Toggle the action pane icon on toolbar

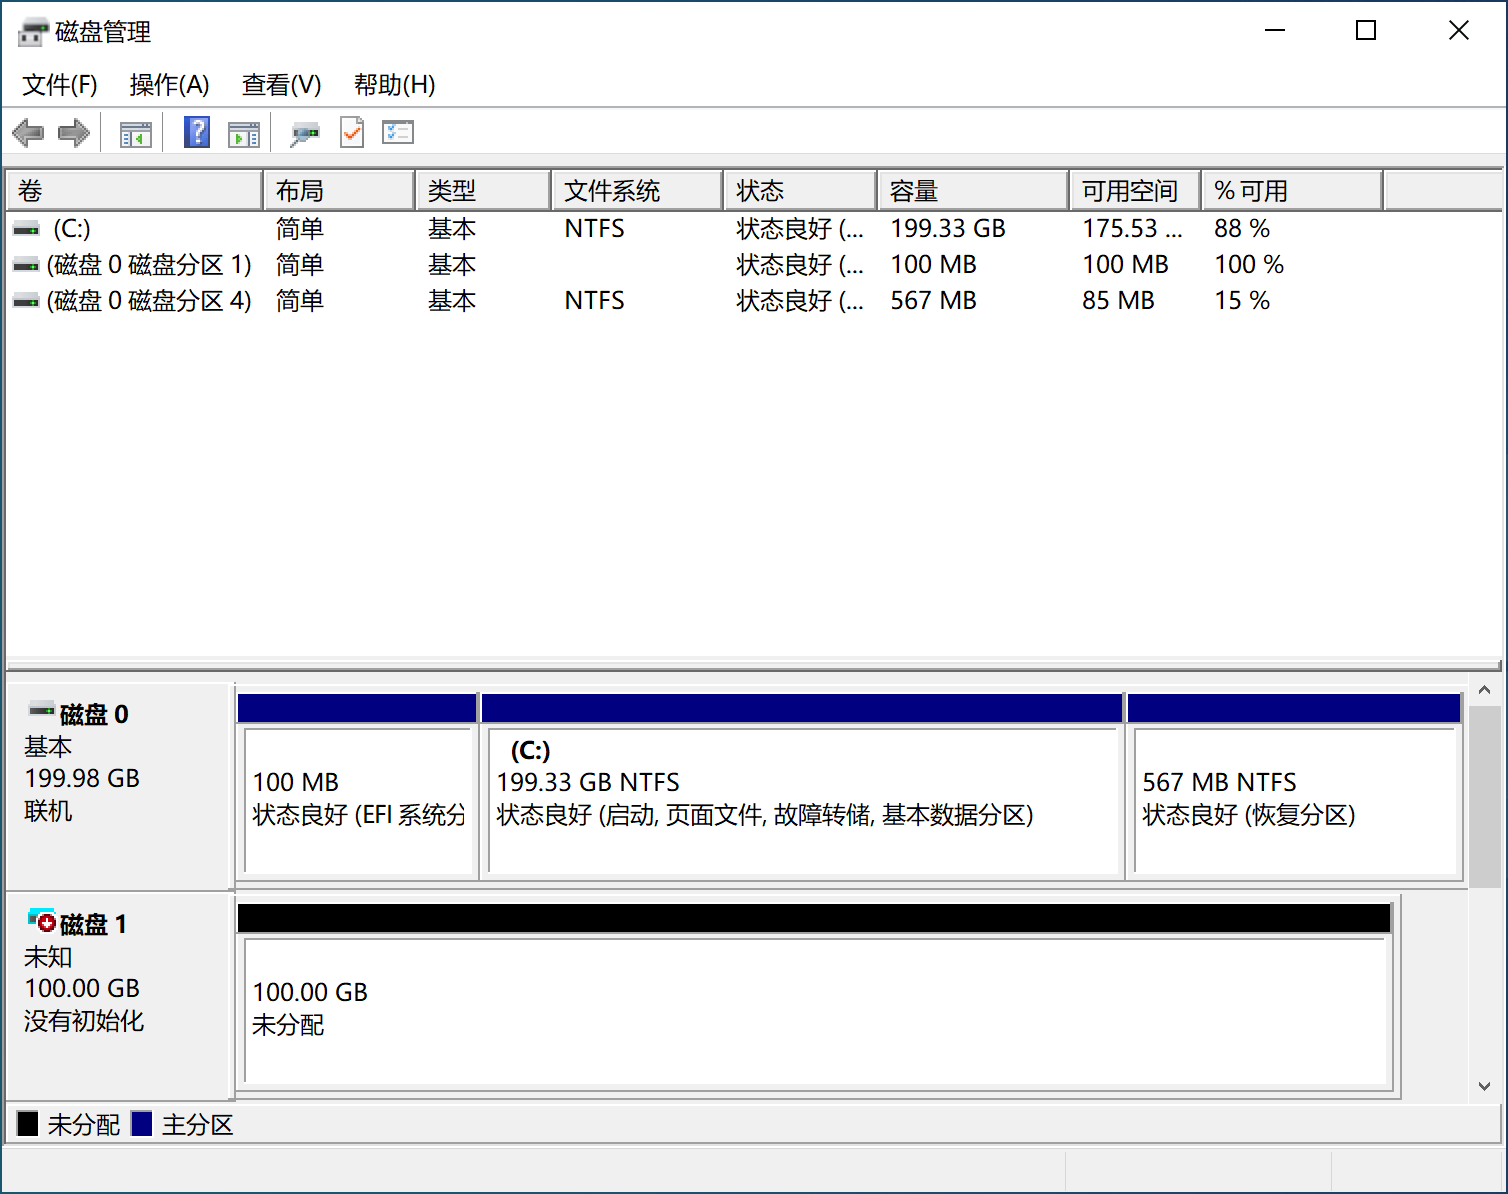click(244, 132)
